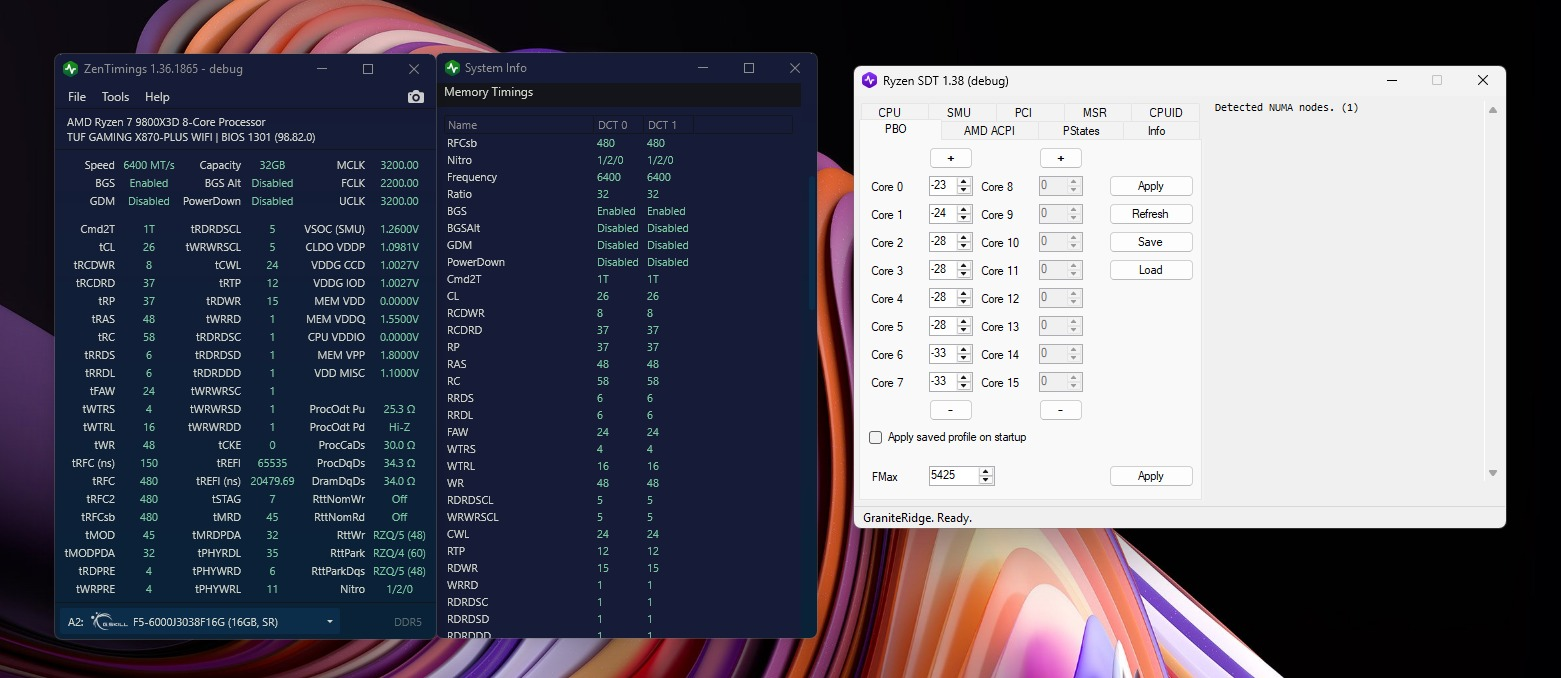Viewport: 1561px width, 678px height.
Task: Click the minus button below Core 15
Action: coord(1061,410)
